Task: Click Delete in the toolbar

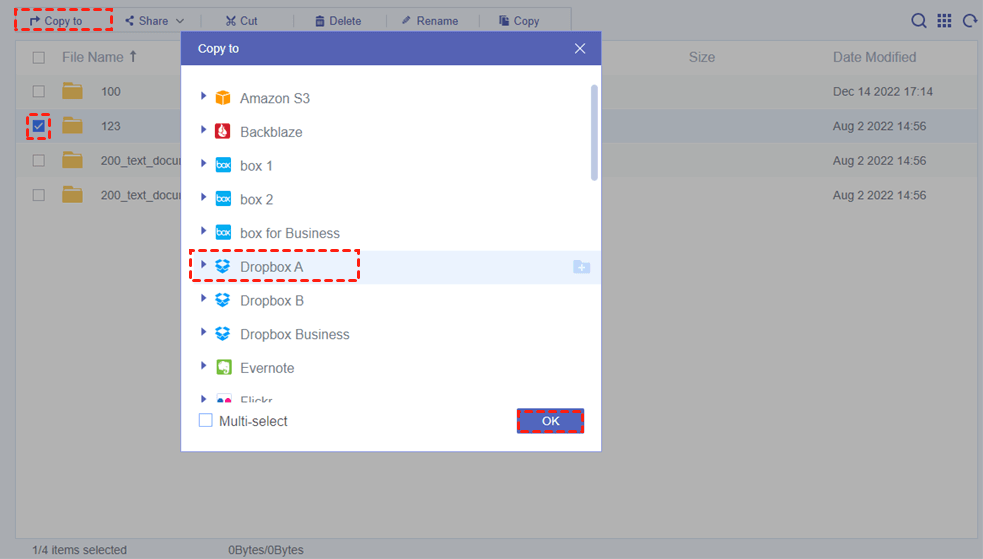Action: pyautogui.click(x=338, y=21)
